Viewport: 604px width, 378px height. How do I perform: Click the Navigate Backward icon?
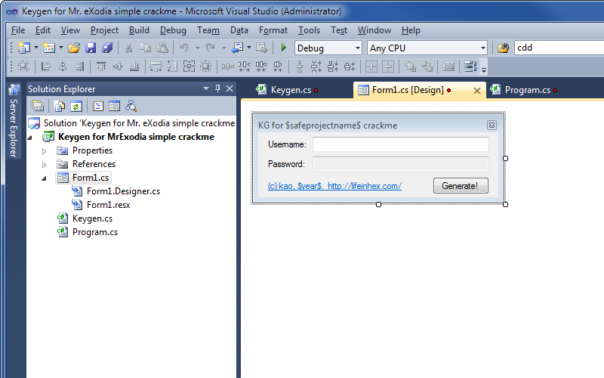[x=237, y=48]
